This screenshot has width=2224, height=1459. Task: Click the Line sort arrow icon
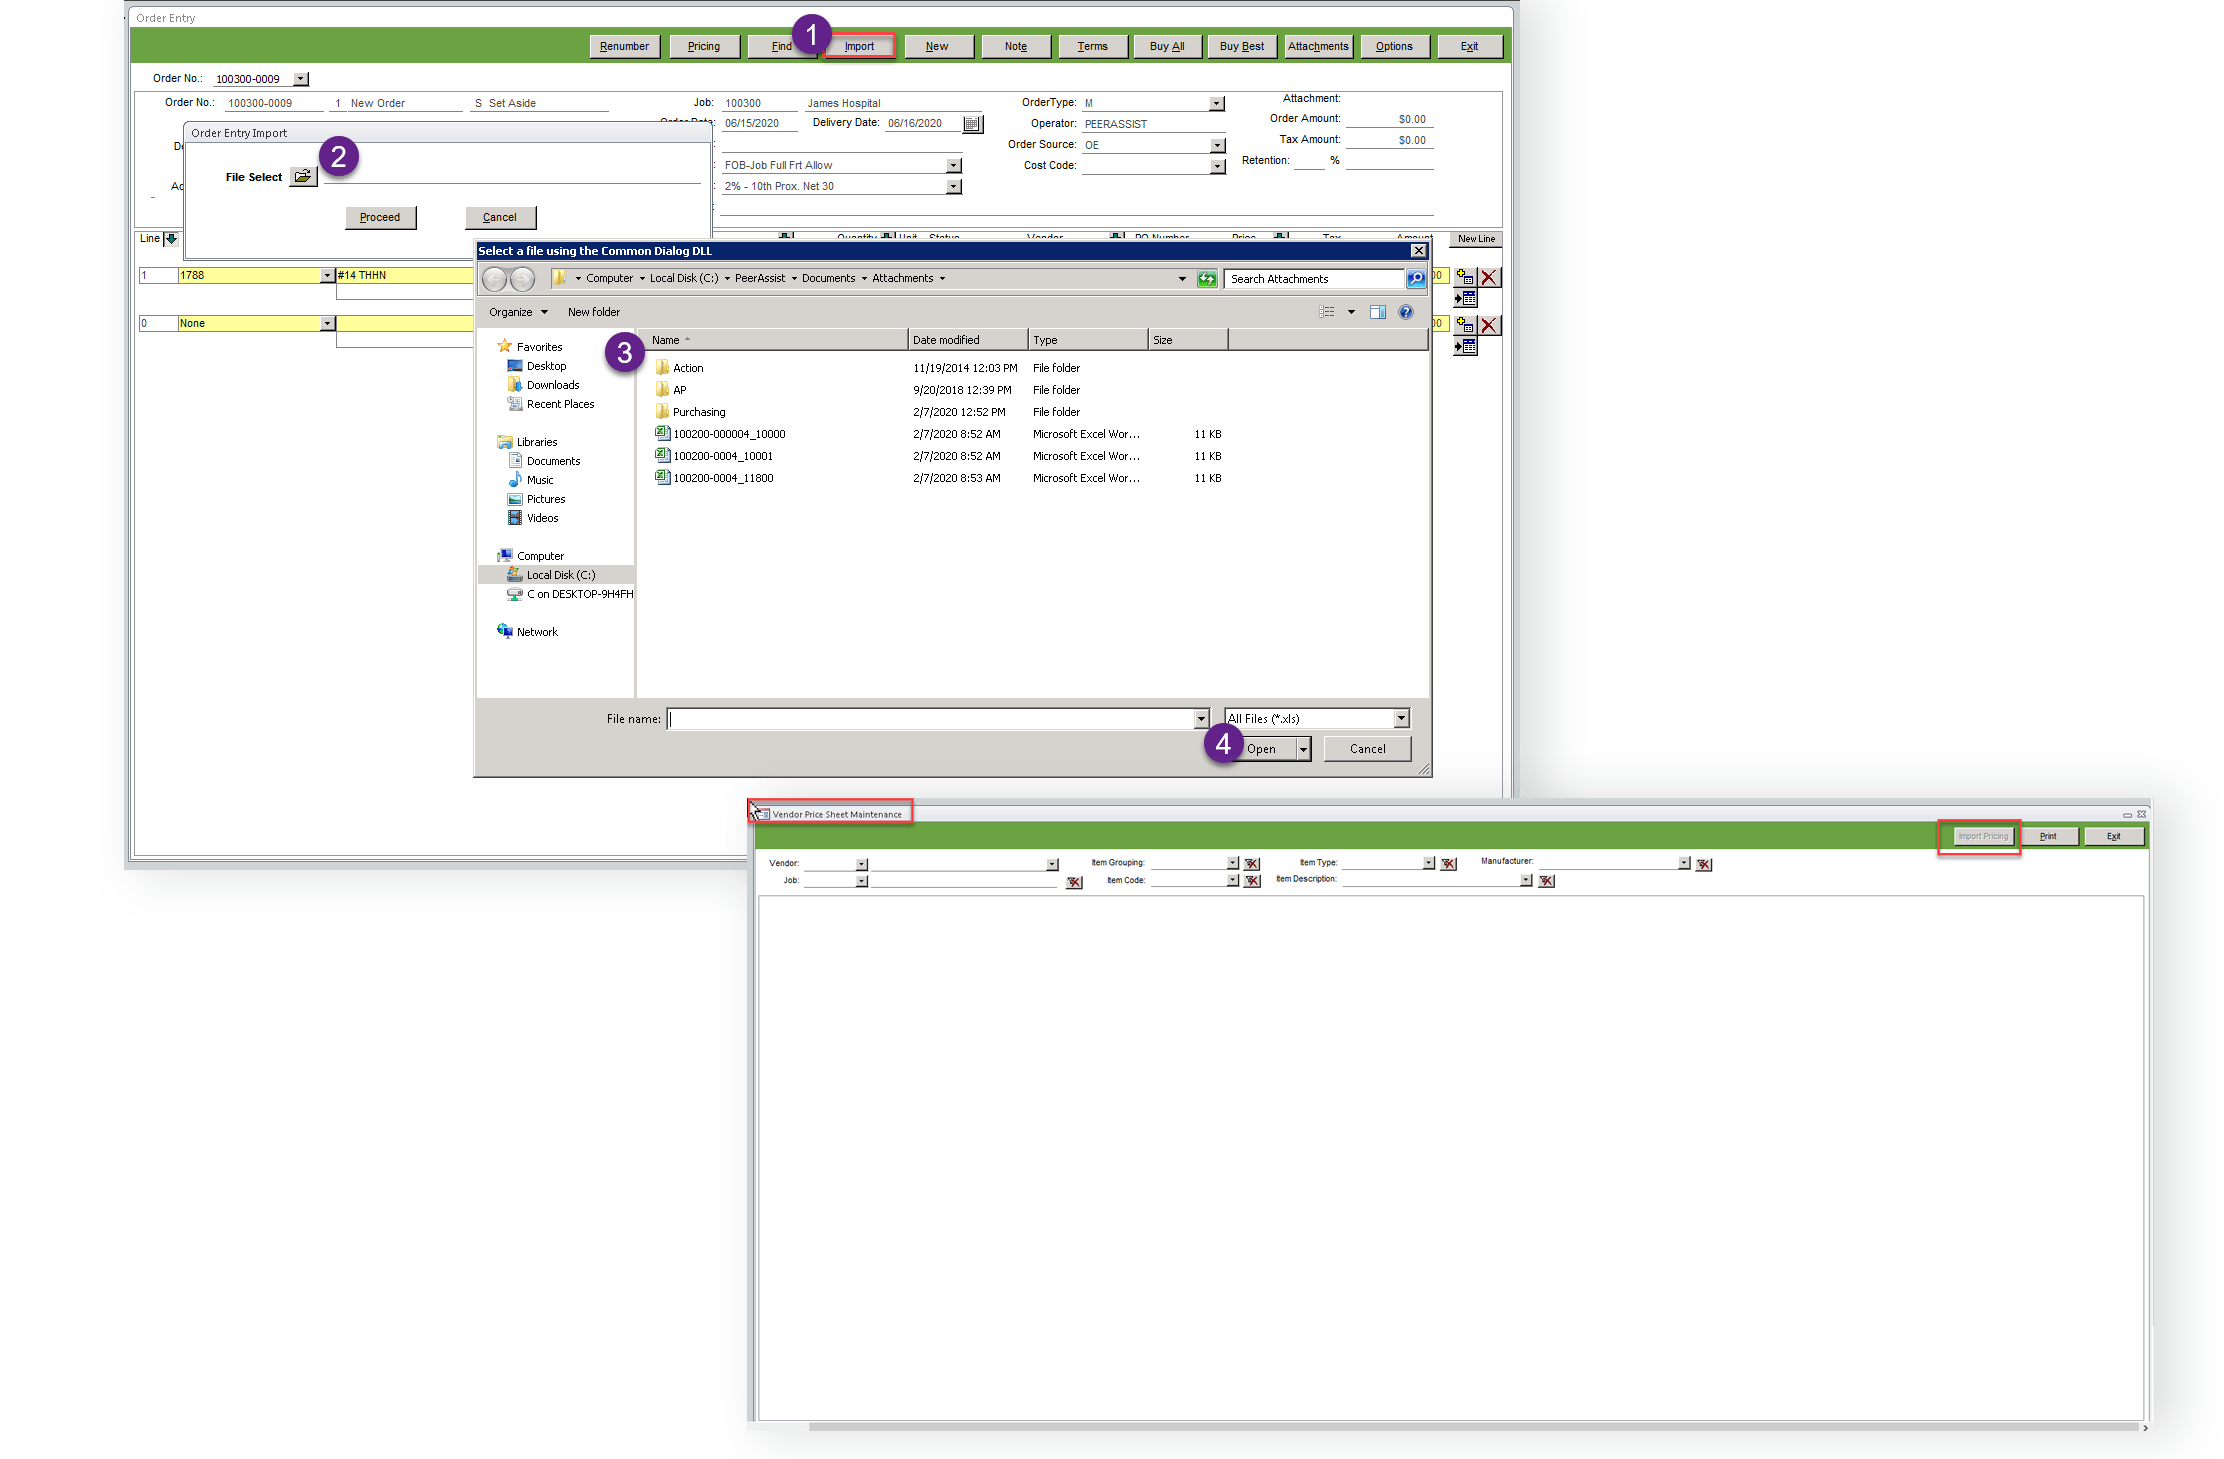pyautogui.click(x=171, y=239)
